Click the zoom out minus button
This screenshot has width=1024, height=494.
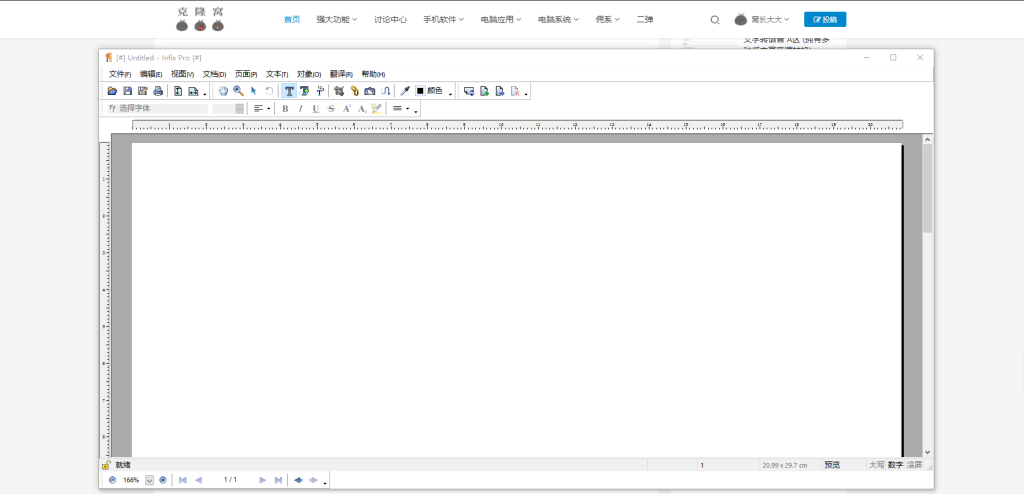112,480
